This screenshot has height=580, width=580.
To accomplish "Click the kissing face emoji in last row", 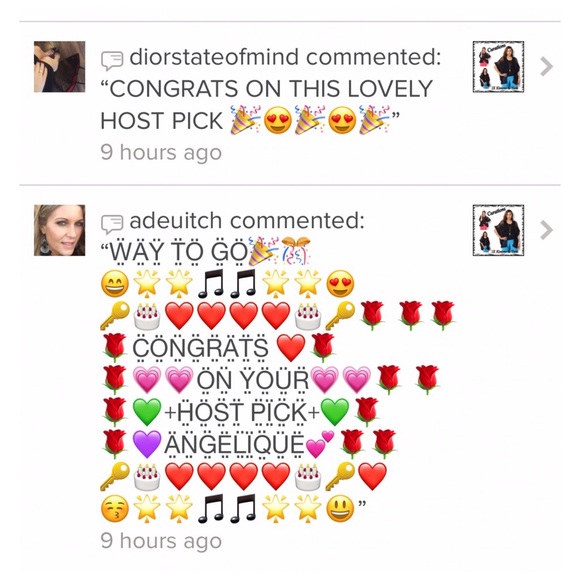I will pos(115,509).
